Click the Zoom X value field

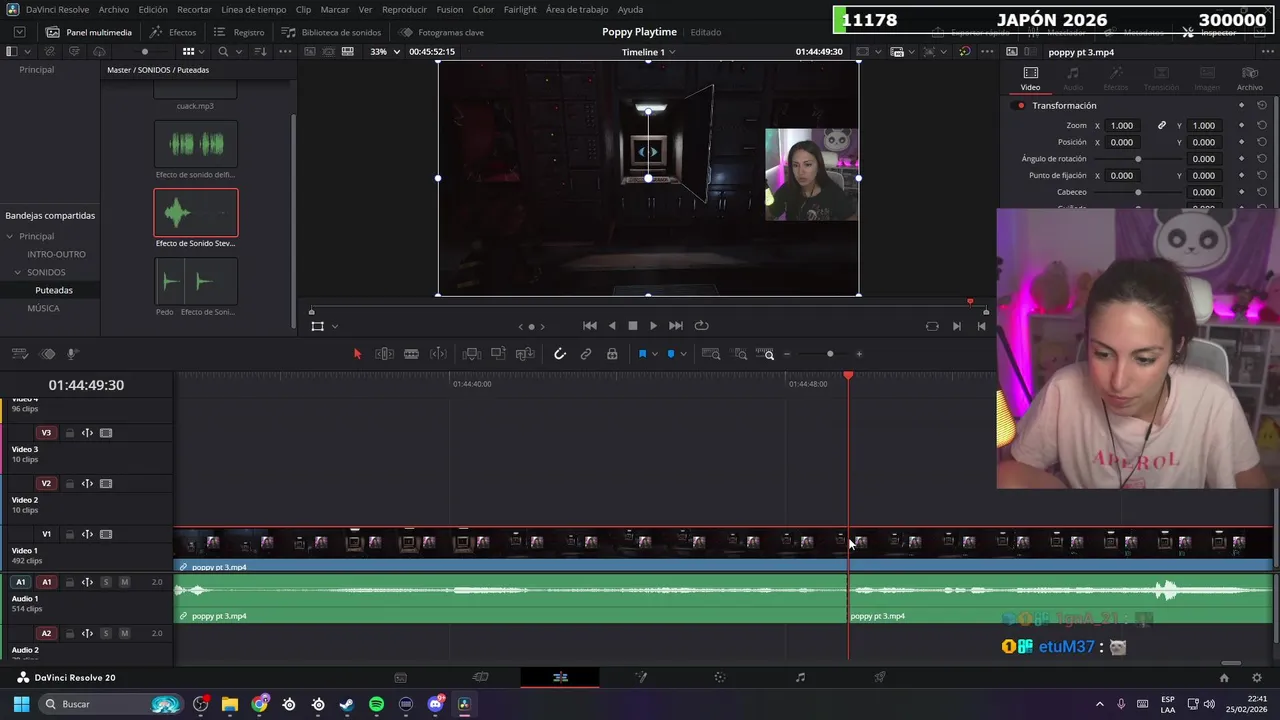(x=1122, y=126)
